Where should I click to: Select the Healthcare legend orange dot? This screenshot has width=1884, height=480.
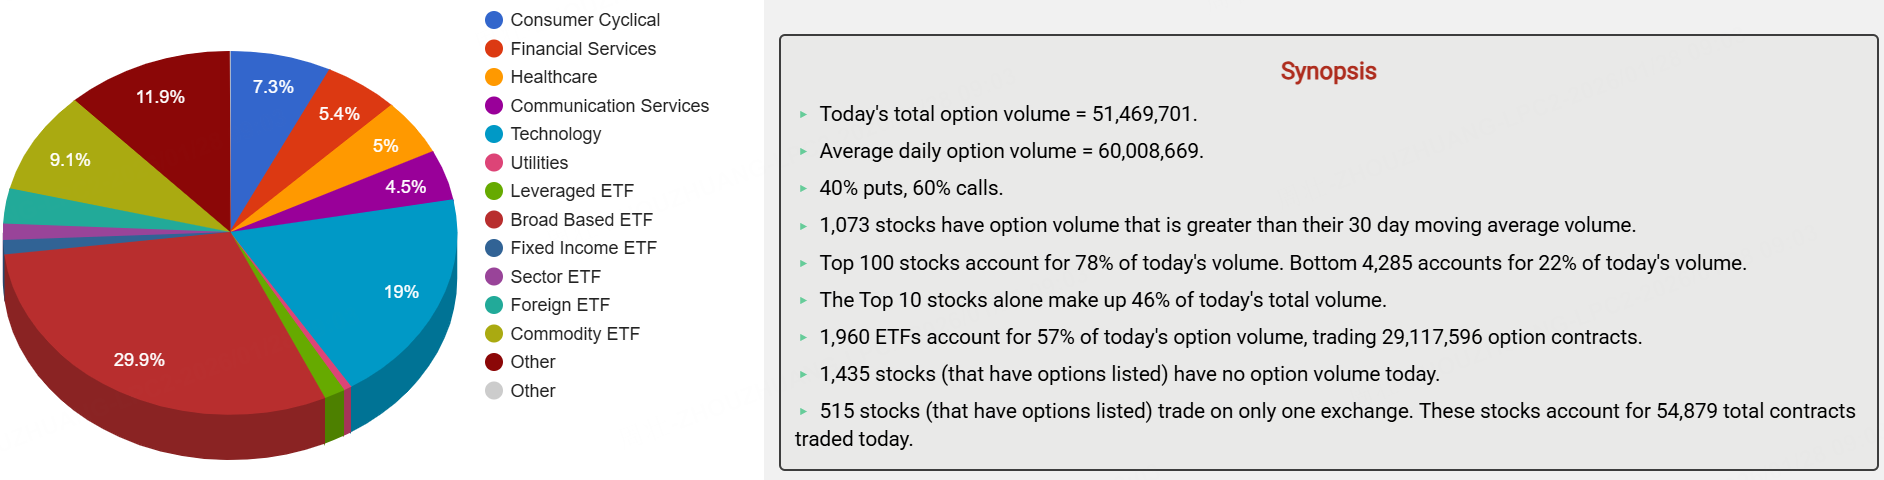(494, 77)
